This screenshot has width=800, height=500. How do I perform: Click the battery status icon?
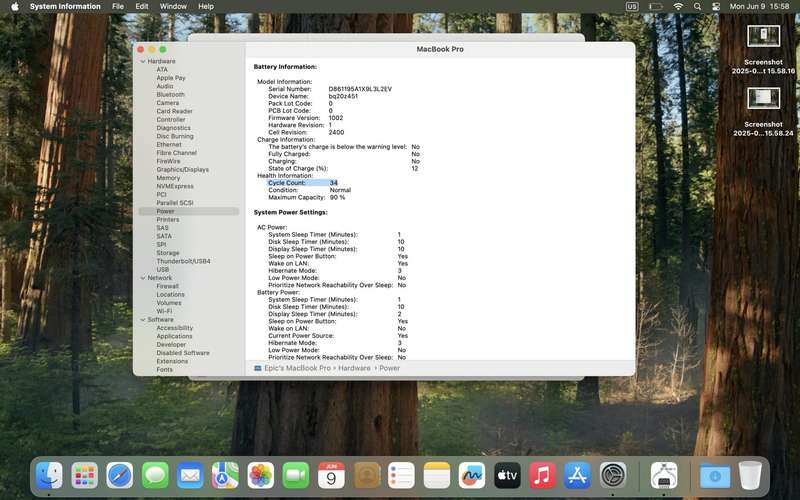(656, 7)
